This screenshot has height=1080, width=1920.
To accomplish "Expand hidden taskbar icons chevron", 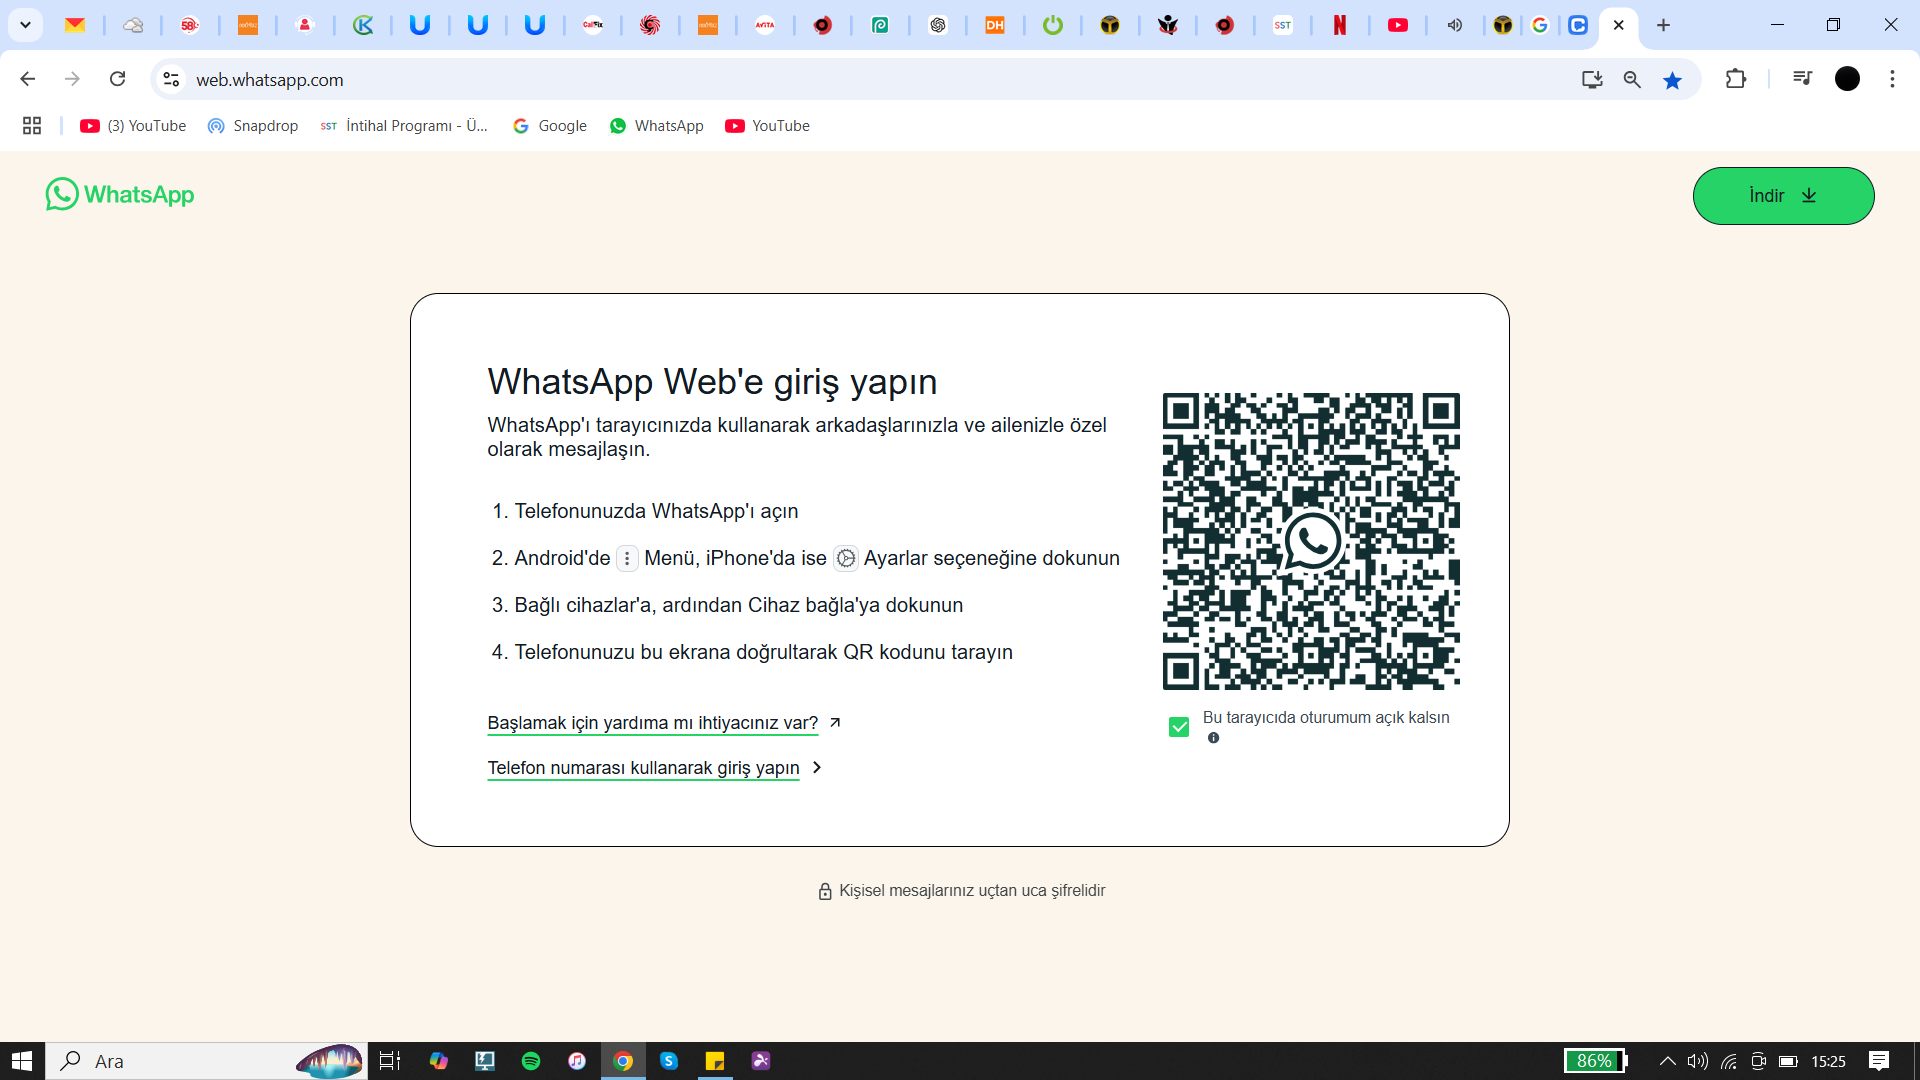I will [x=1667, y=1061].
